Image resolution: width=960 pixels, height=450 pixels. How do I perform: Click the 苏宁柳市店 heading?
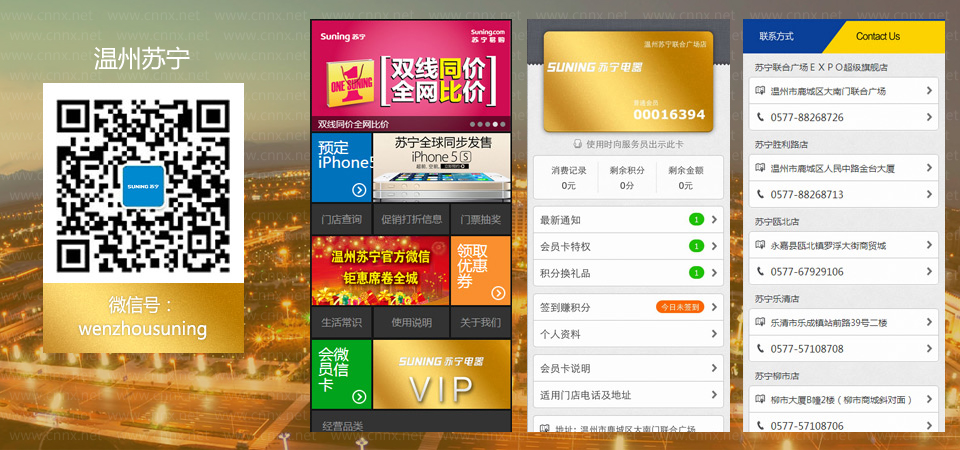pos(777,376)
